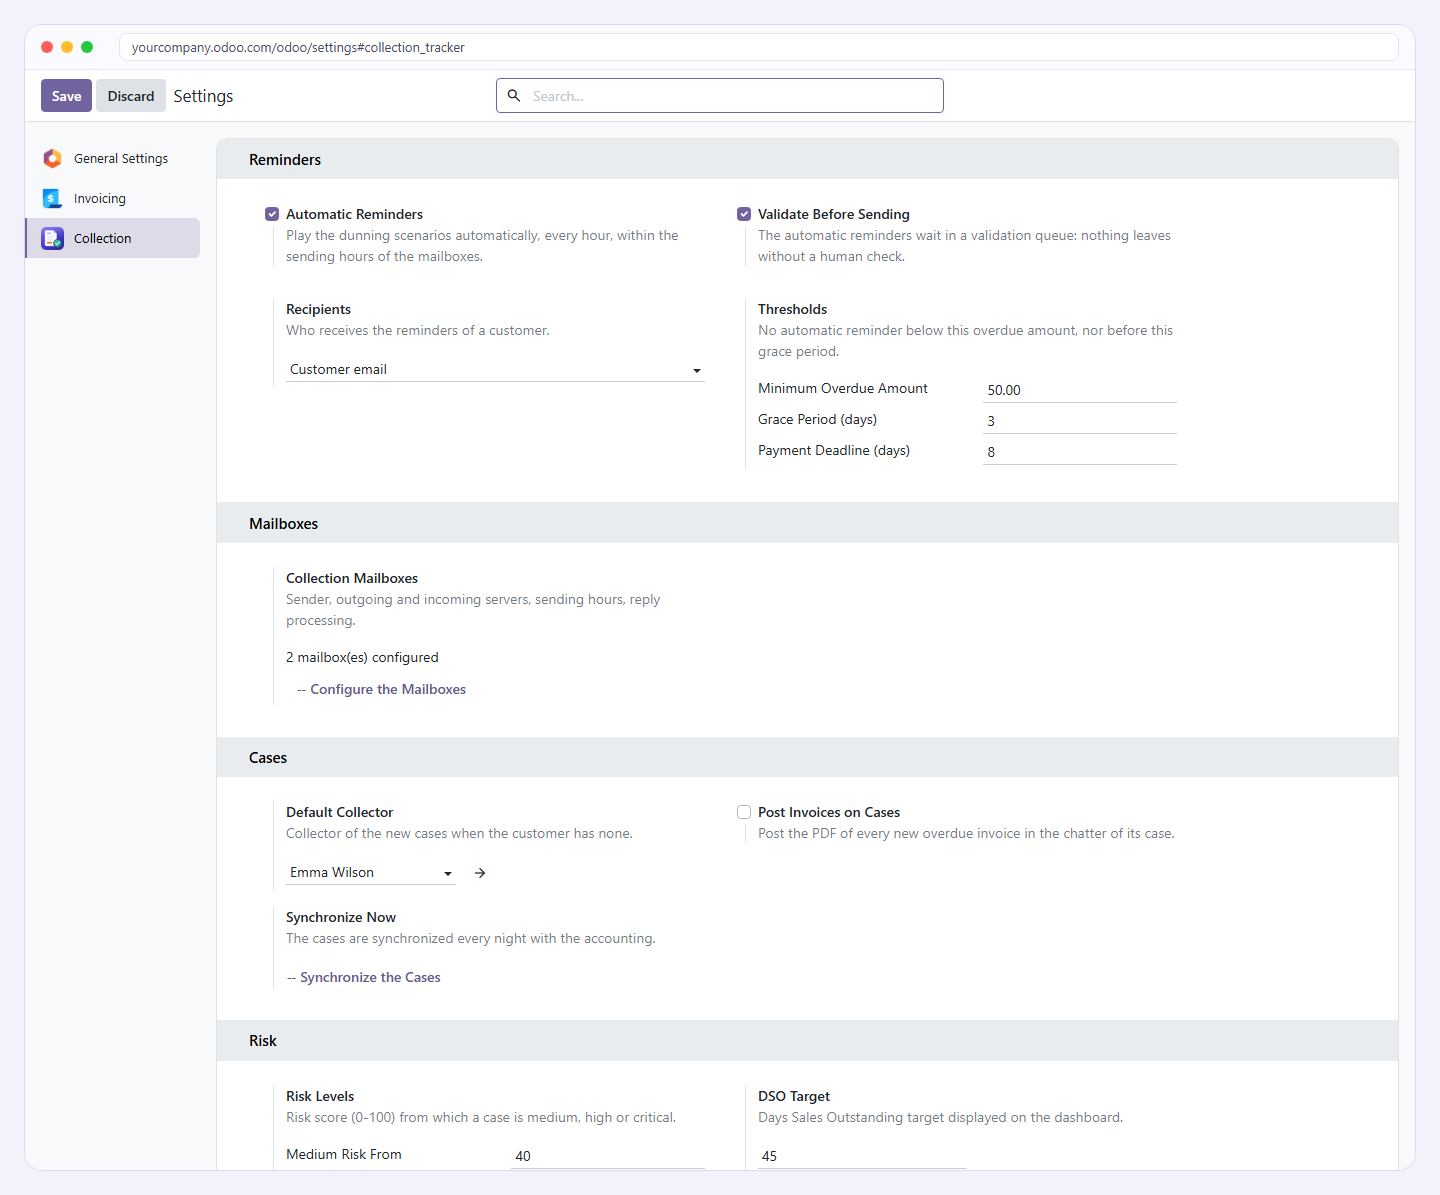The width and height of the screenshot is (1440, 1195).
Task: Switch to the Invoicing settings tab
Action: (x=112, y=198)
